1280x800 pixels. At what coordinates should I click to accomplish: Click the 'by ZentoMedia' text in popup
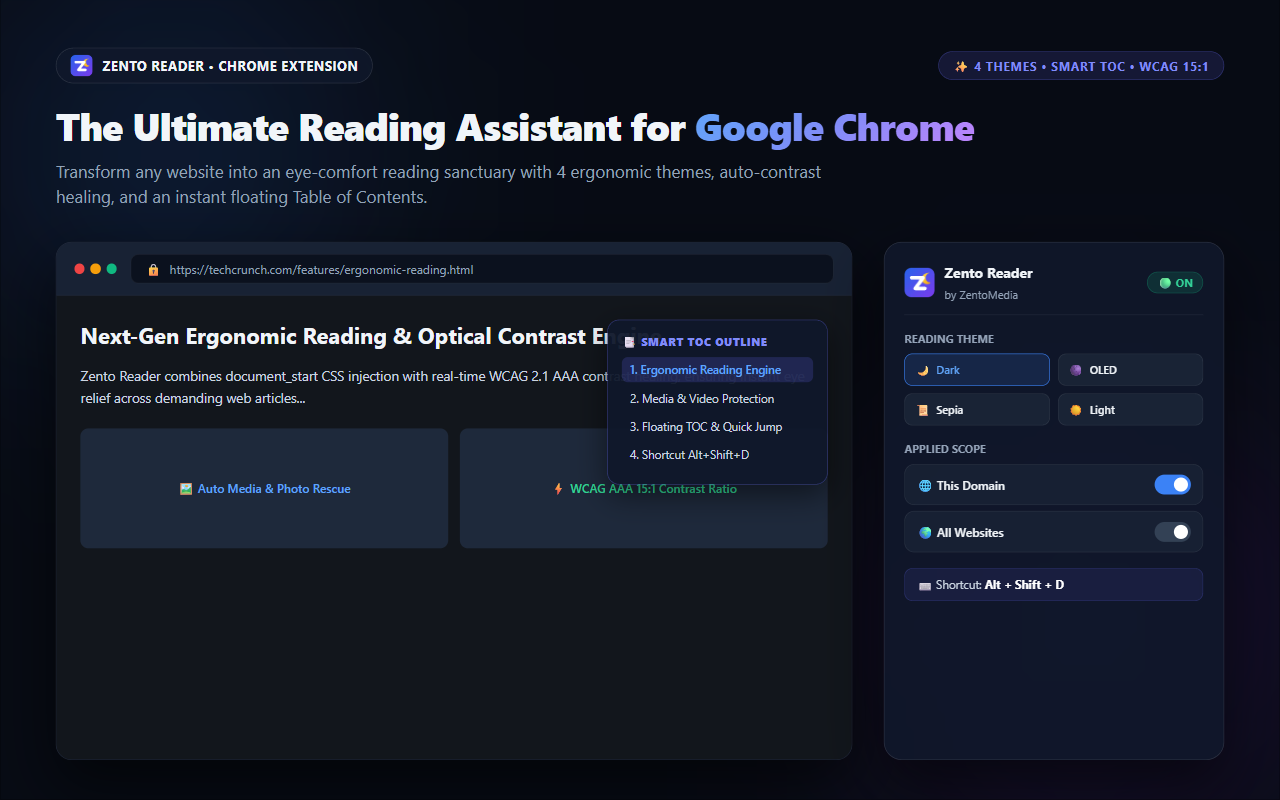pyautogui.click(x=981, y=295)
